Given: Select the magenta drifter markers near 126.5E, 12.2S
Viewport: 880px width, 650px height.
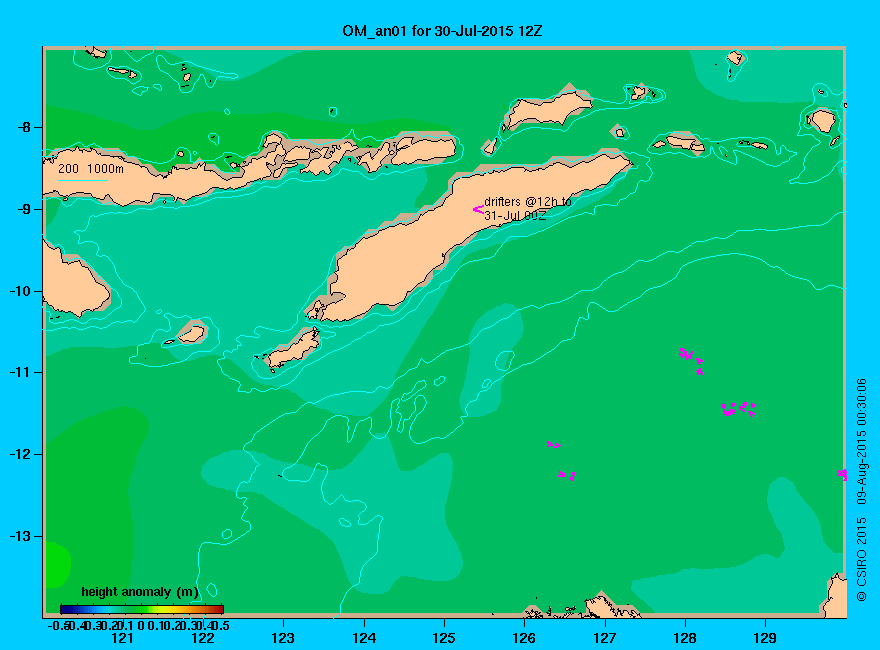Looking at the screenshot, I should pos(567,476).
